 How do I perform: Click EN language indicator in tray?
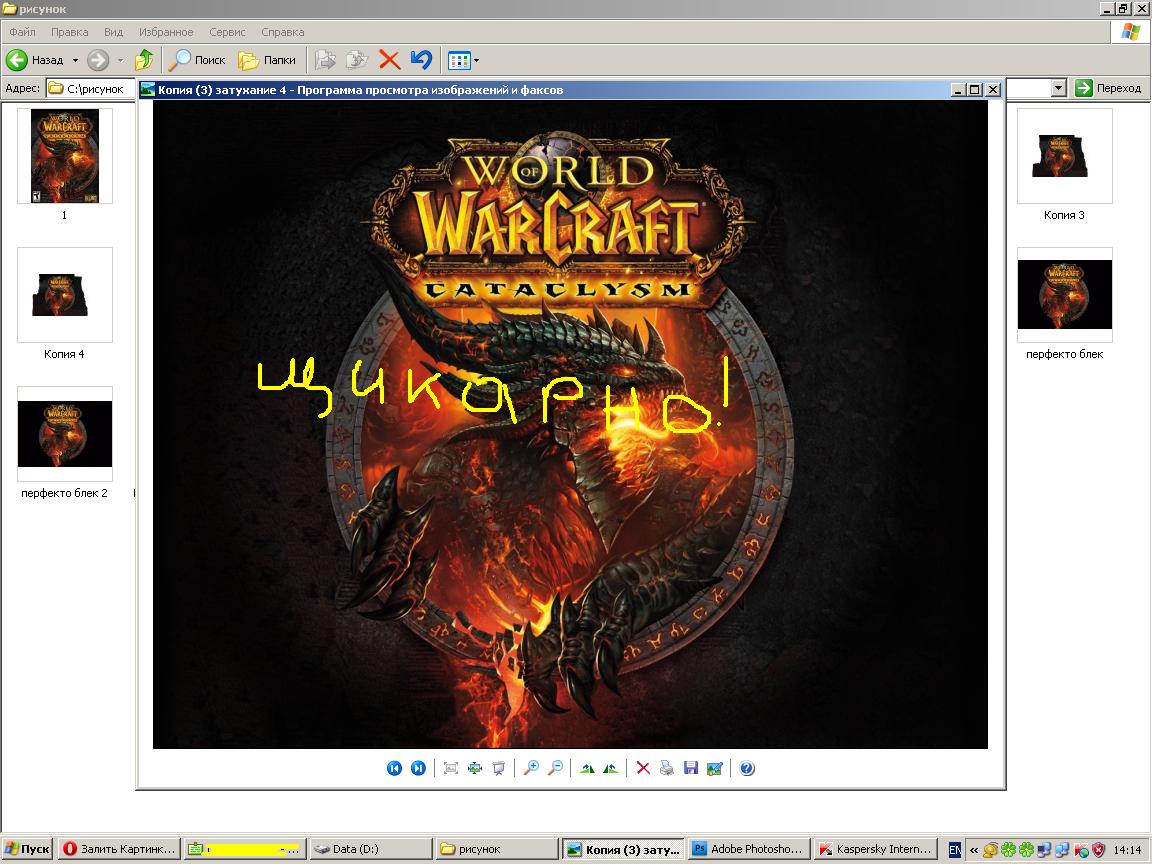coord(954,850)
